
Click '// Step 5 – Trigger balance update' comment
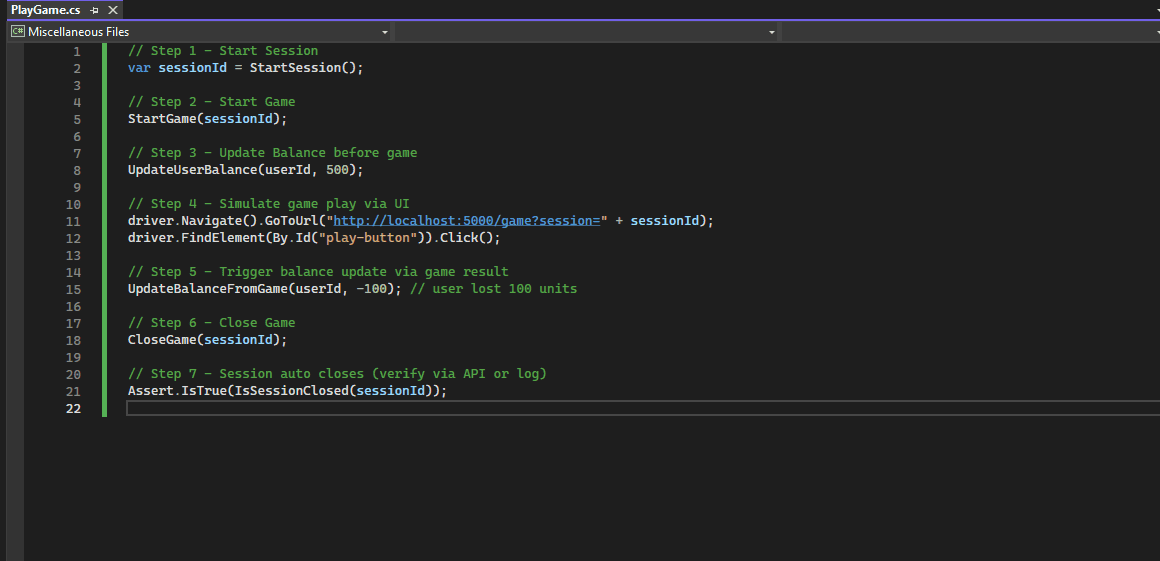coord(318,272)
